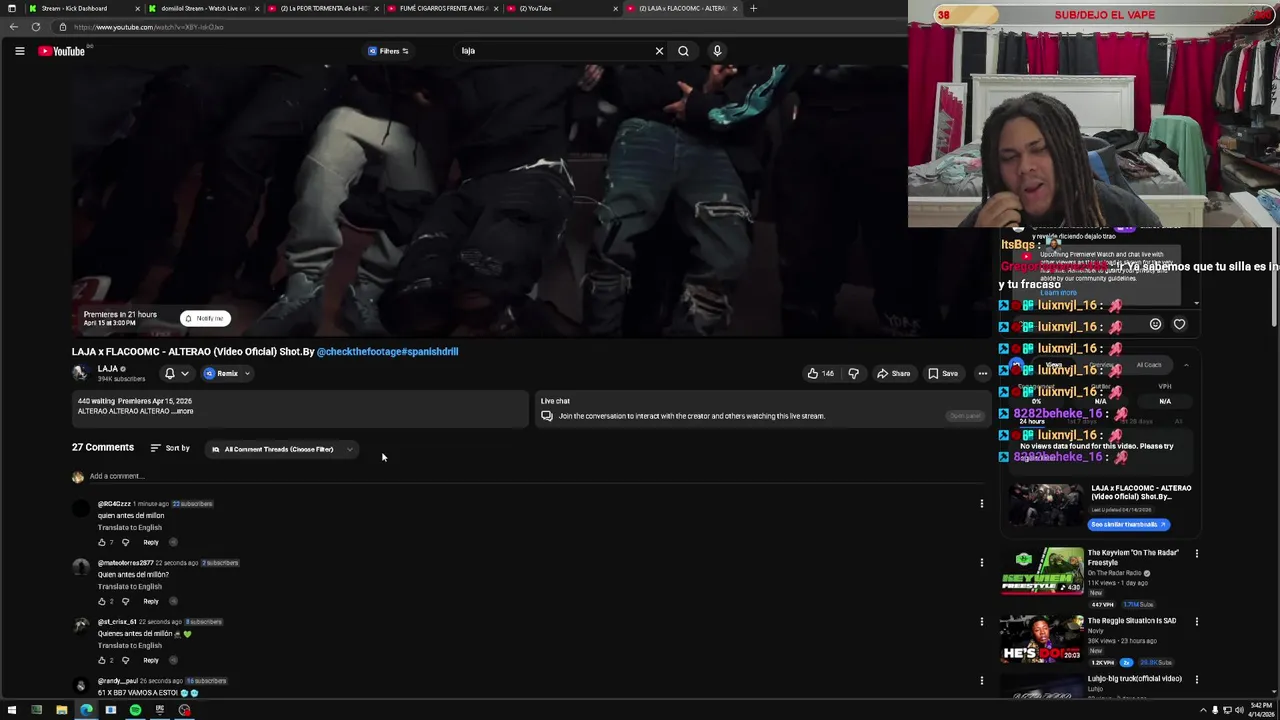Reply to @st_crisx_61's comment
Image resolution: width=1280 pixels, height=720 pixels.
tap(151, 660)
